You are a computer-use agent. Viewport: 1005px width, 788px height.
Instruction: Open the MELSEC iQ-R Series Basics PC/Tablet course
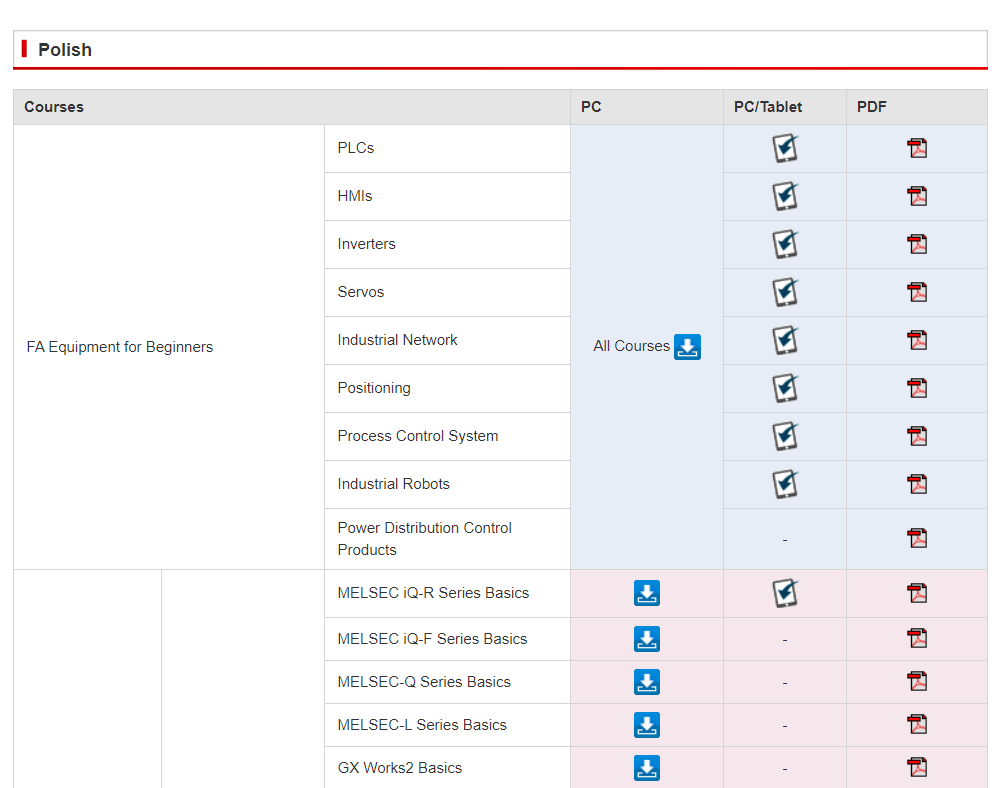pyautogui.click(x=785, y=594)
